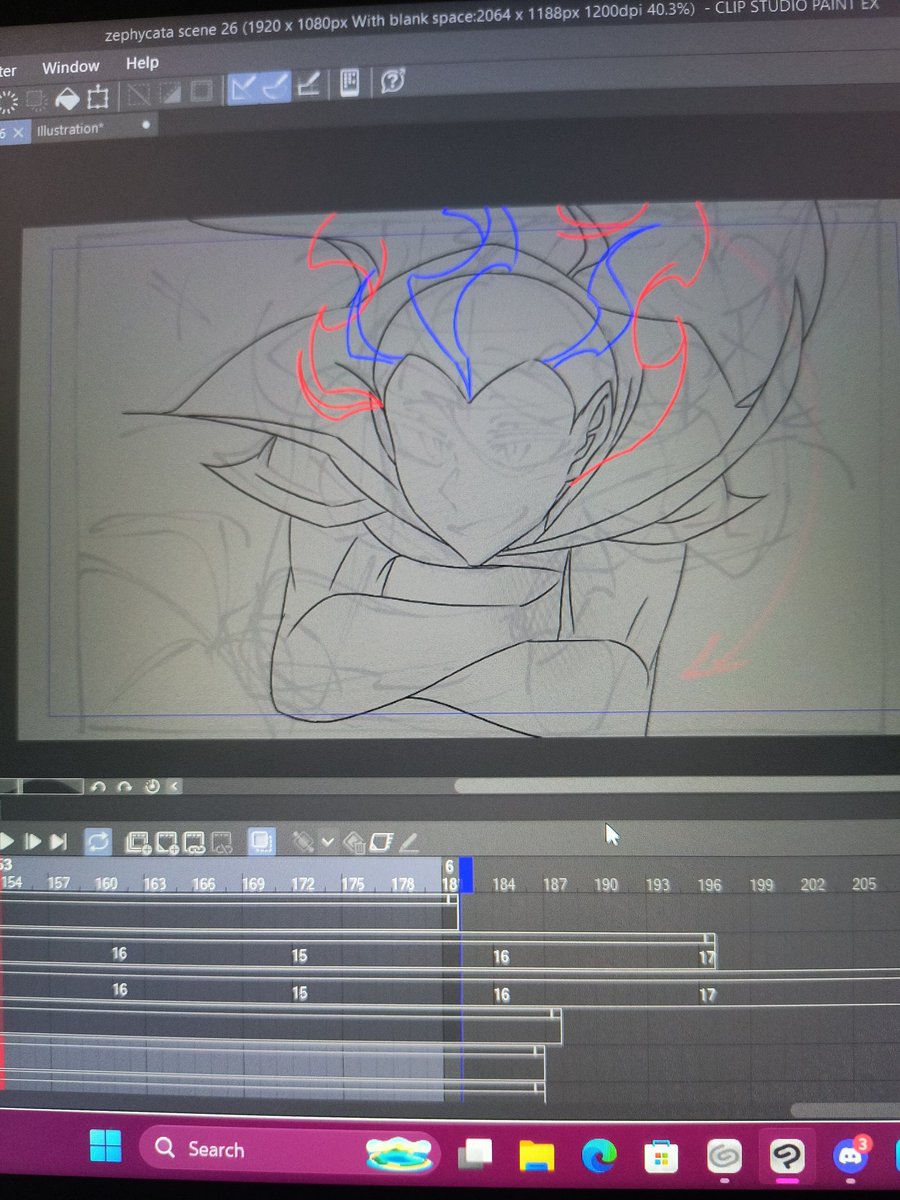
Task: Toggle Snap to Grid
Action: pos(308,86)
